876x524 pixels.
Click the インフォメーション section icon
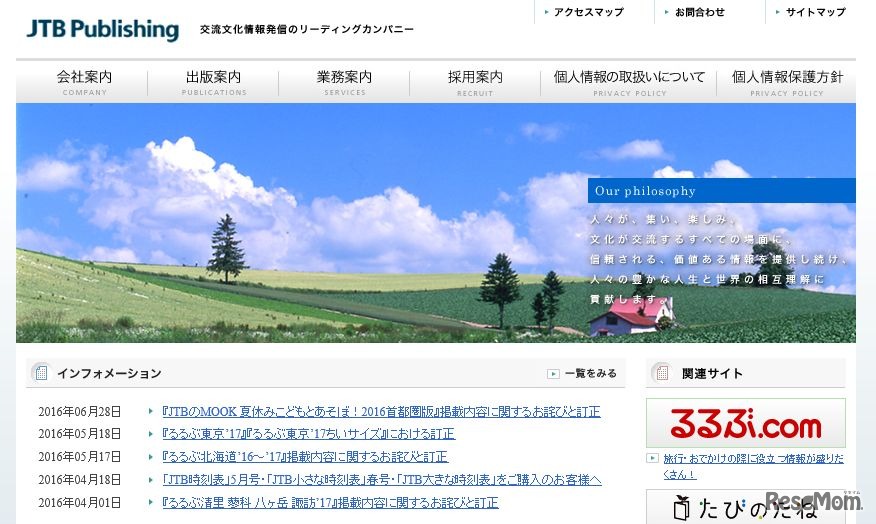coord(41,373)
